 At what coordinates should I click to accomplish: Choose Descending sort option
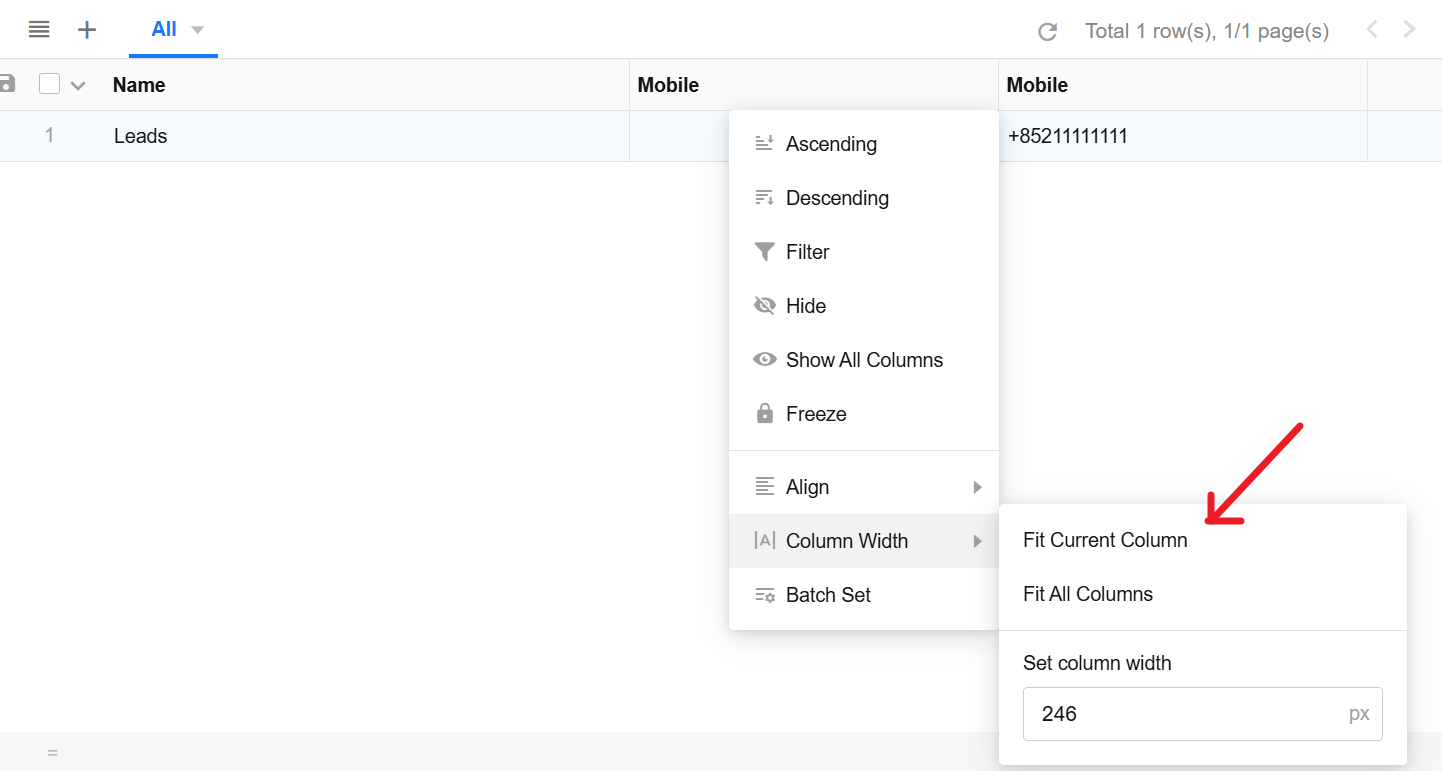[x=836, y=198]
